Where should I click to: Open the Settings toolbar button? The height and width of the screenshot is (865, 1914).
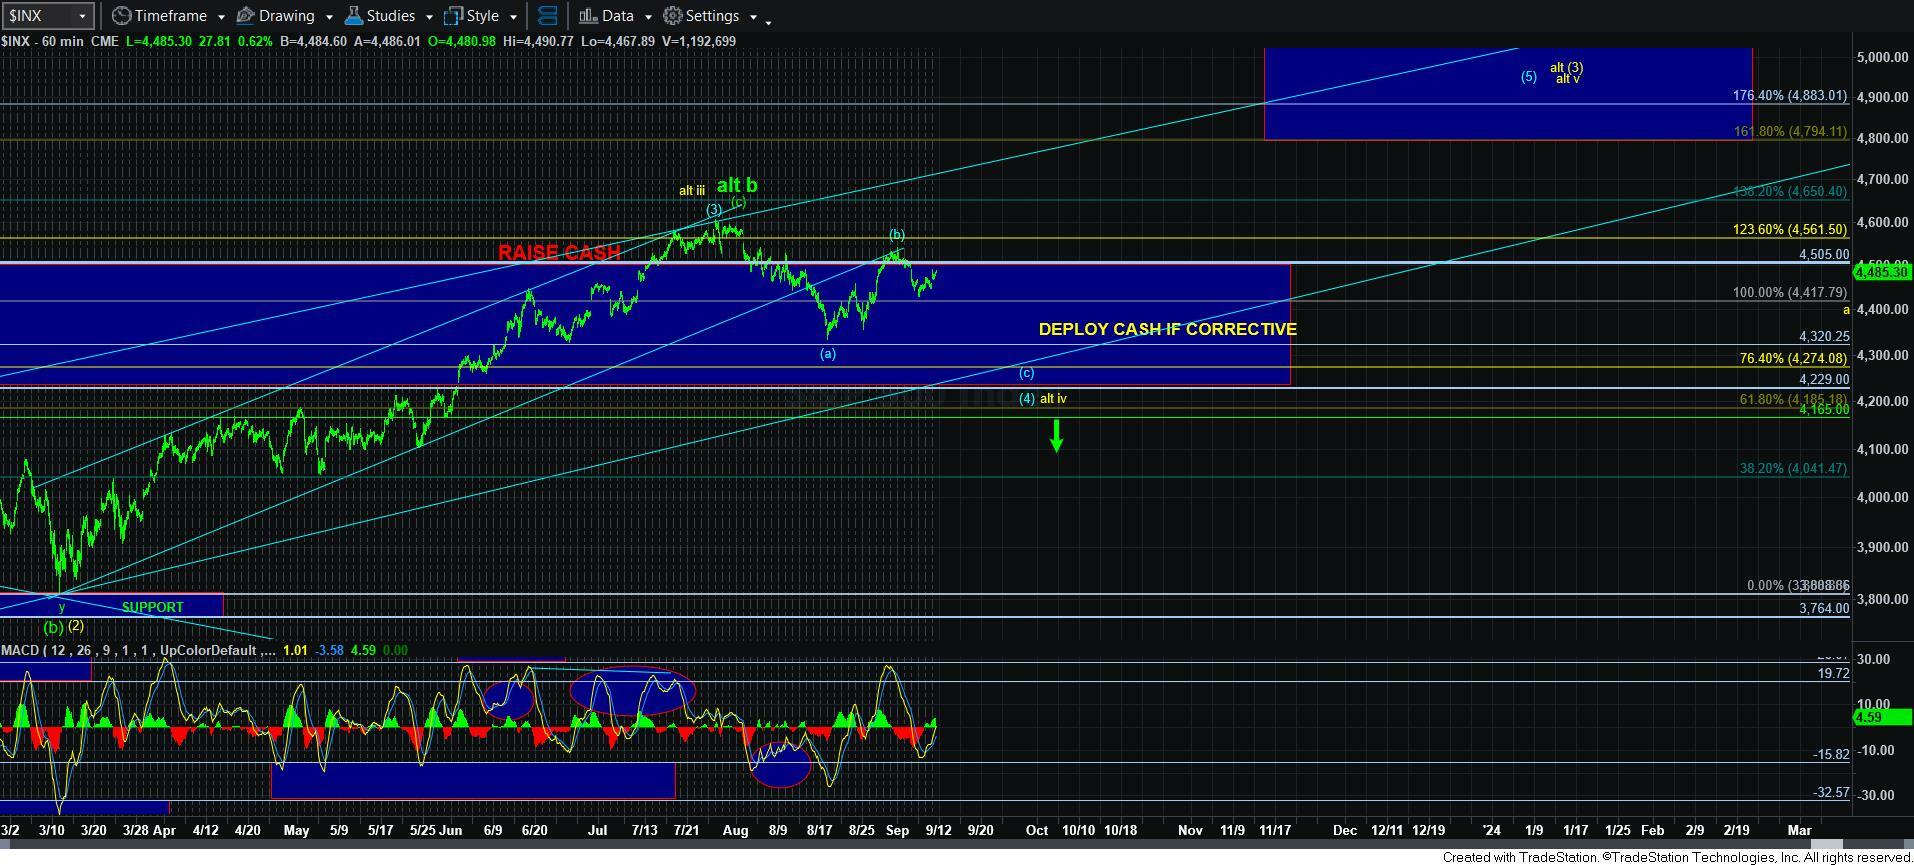point(702,16)
